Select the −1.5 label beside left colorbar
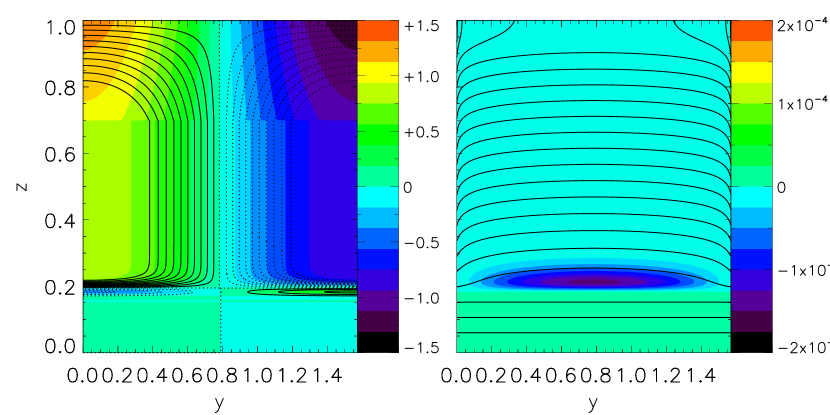This screenshot has height=415, width=830. 421,347
